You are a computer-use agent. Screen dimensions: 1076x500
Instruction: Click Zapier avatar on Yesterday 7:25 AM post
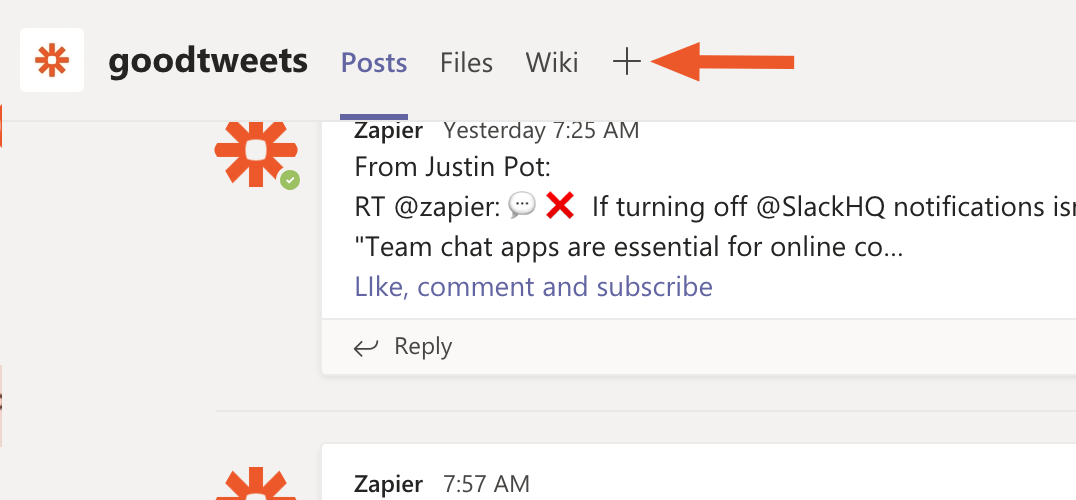tap(256, 151)
